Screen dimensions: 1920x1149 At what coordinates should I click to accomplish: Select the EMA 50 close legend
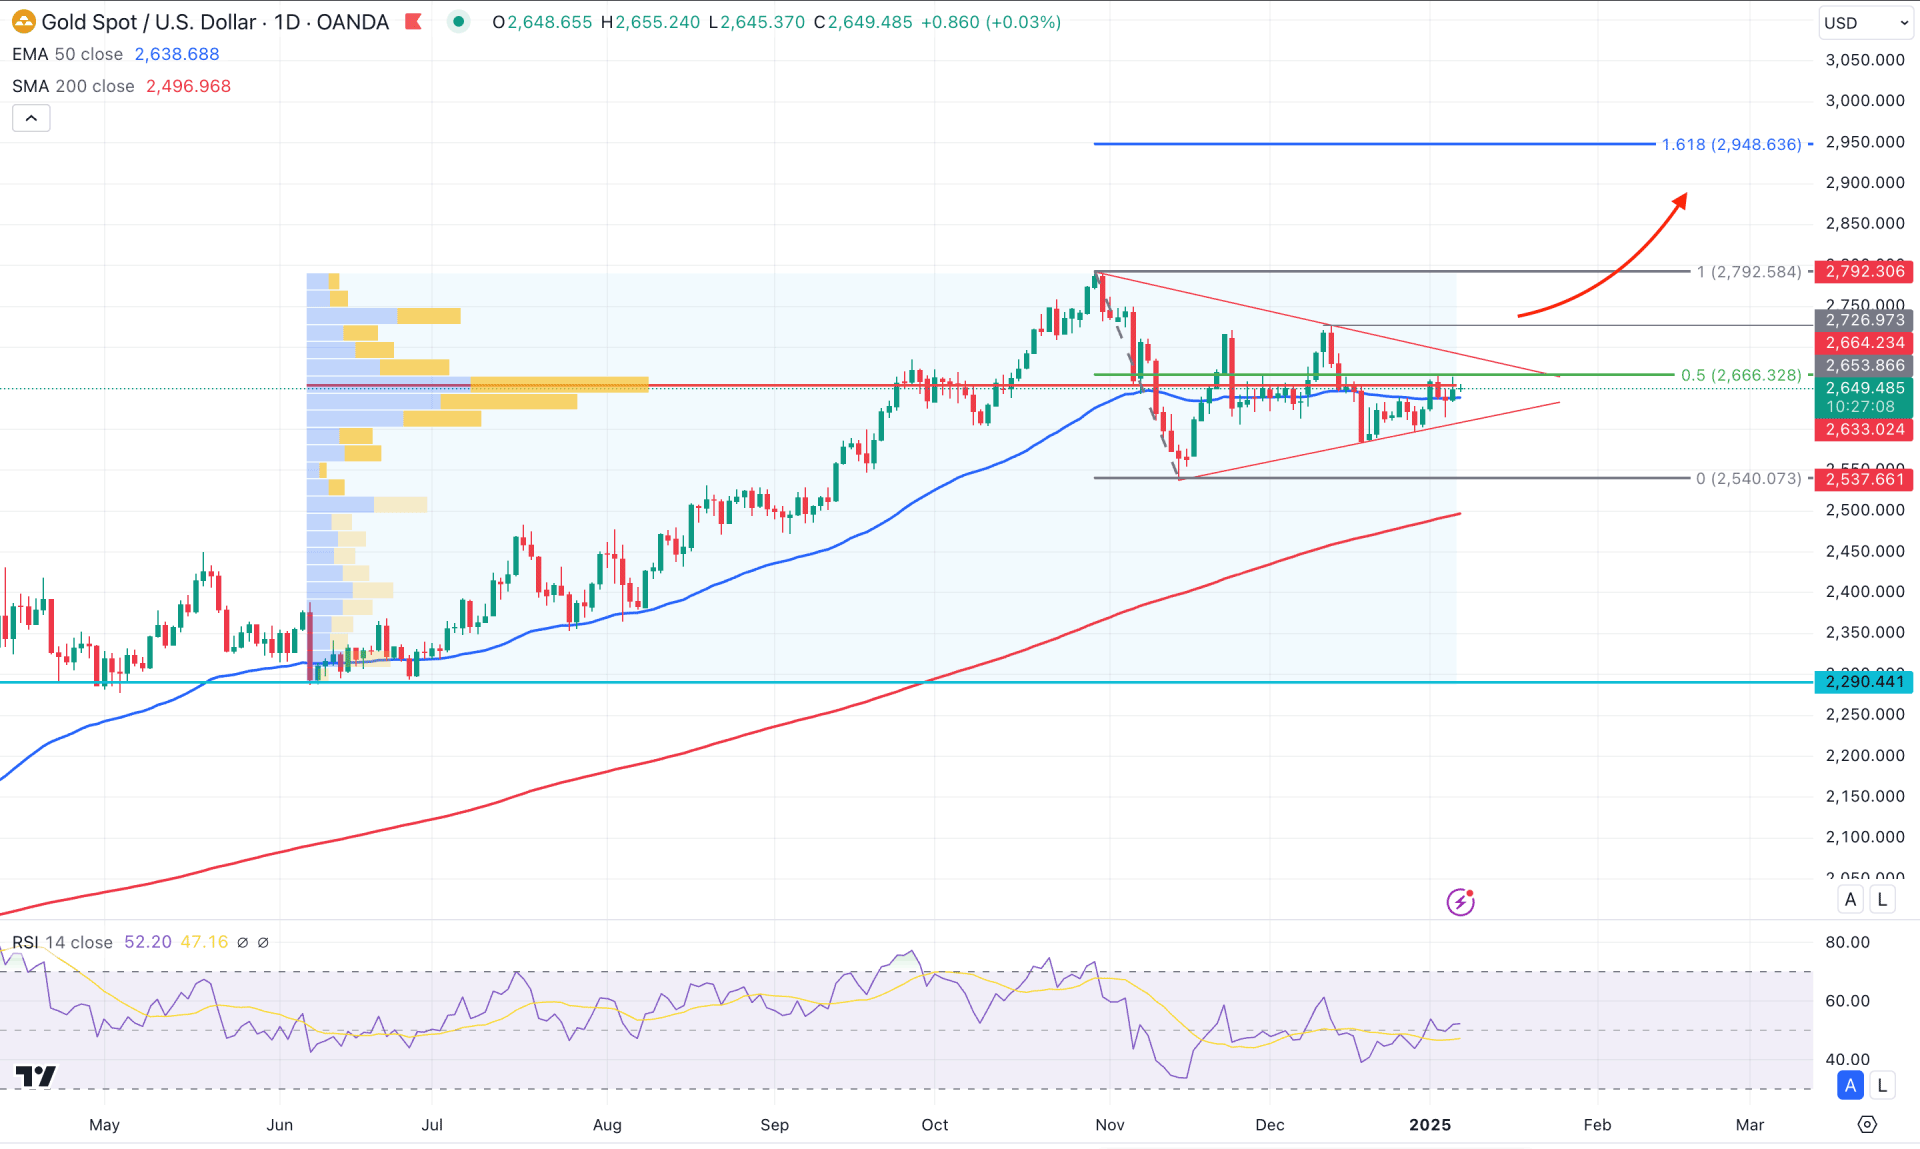(67, 54)
